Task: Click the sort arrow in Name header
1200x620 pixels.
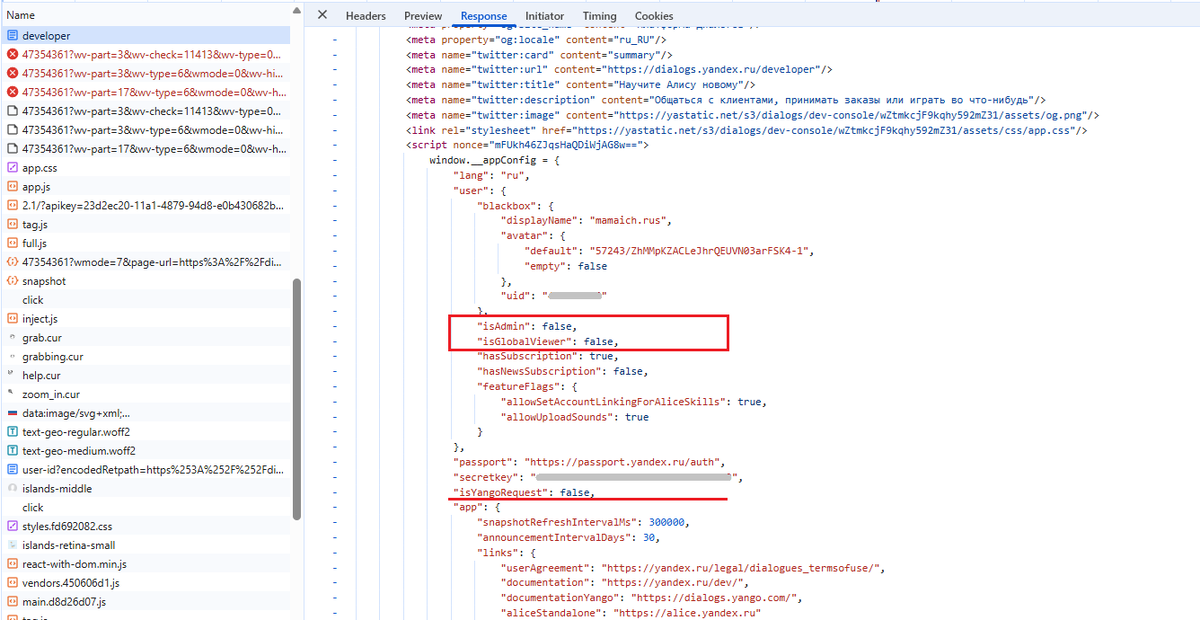Action: coord(295,11)
